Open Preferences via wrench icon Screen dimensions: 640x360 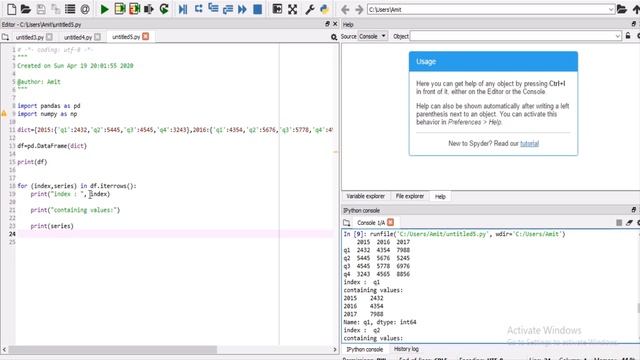[x=310, y=9]
